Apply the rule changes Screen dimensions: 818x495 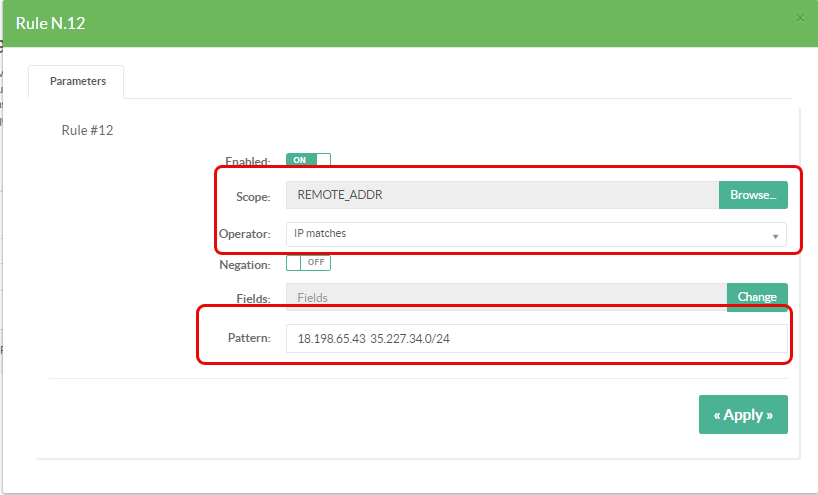tap(742, 415)
